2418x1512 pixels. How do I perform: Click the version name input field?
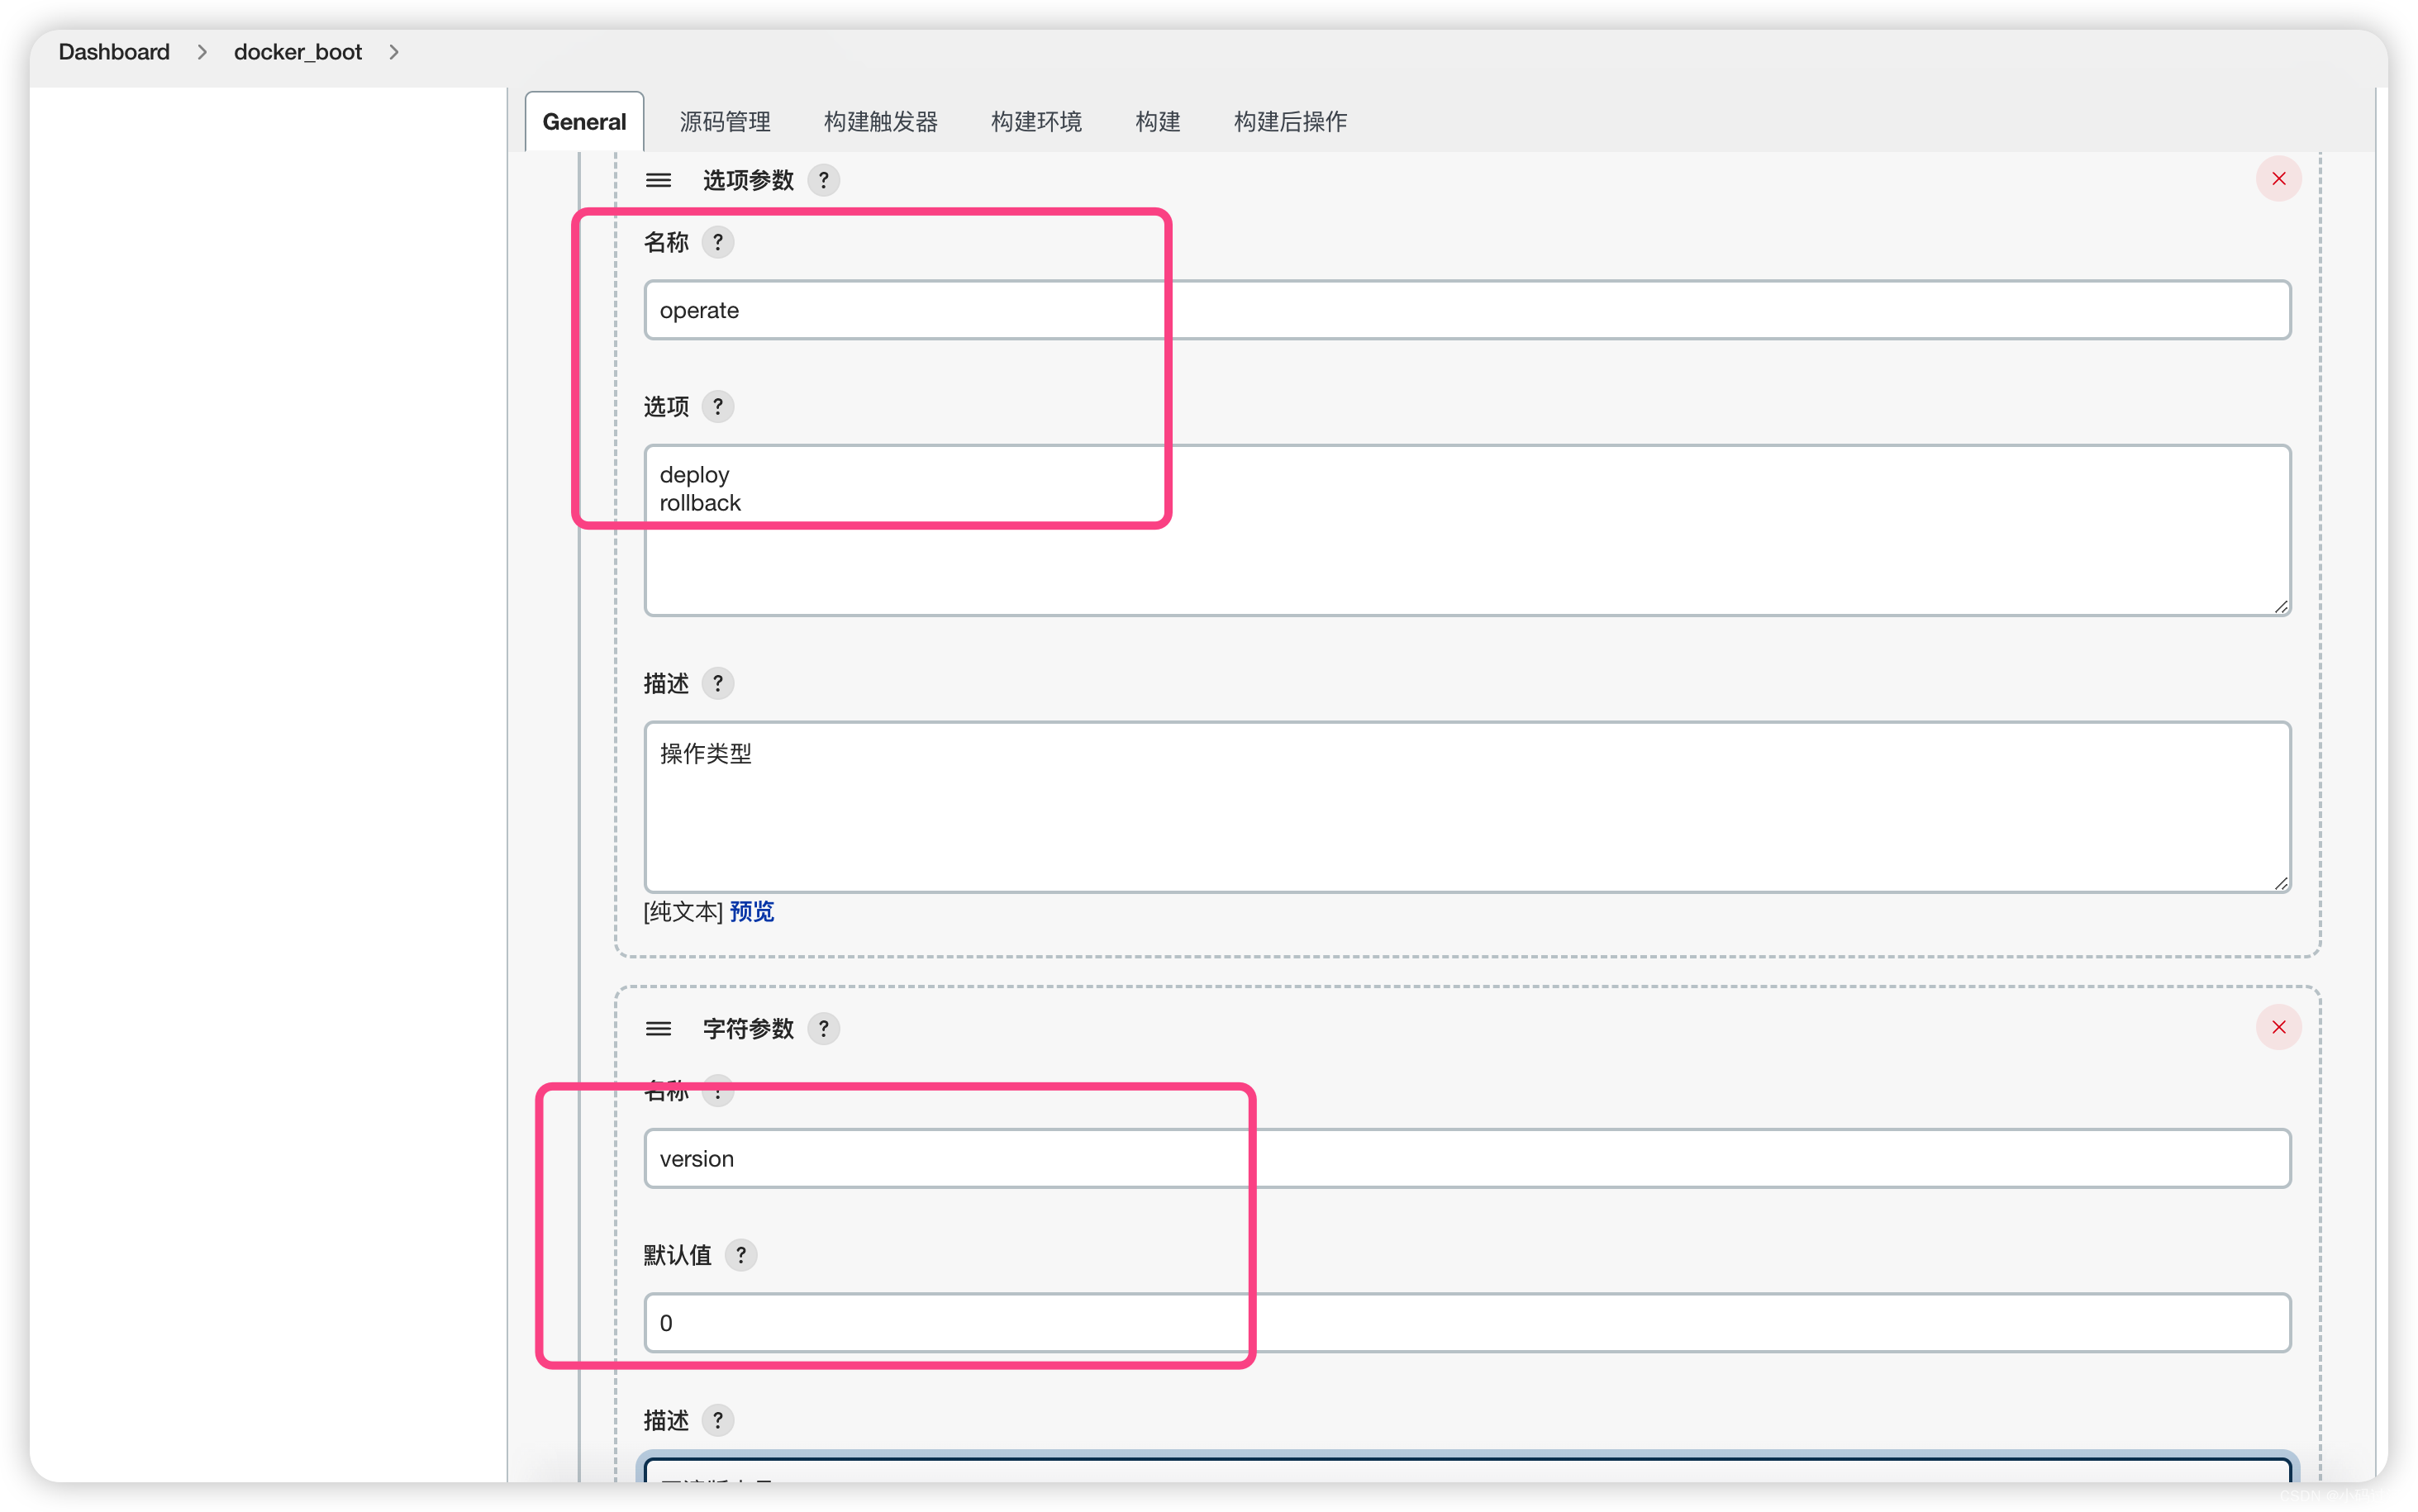tap(1466, 1158)
